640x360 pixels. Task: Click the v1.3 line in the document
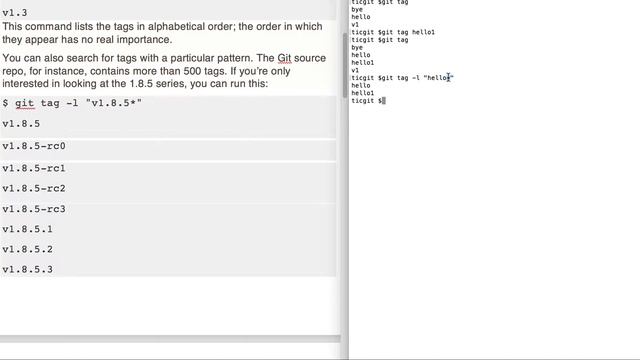pyautogui.click(x=15, y=13)
